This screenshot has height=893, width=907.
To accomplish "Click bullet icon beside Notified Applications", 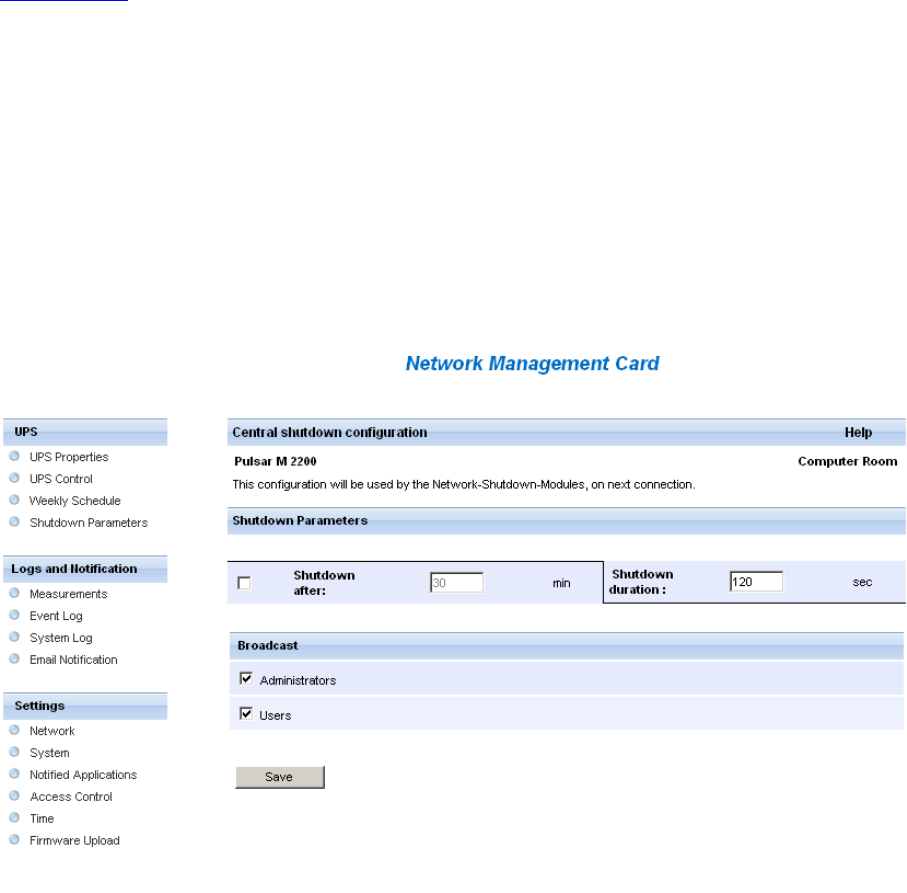I will click(x=14, y=774).
